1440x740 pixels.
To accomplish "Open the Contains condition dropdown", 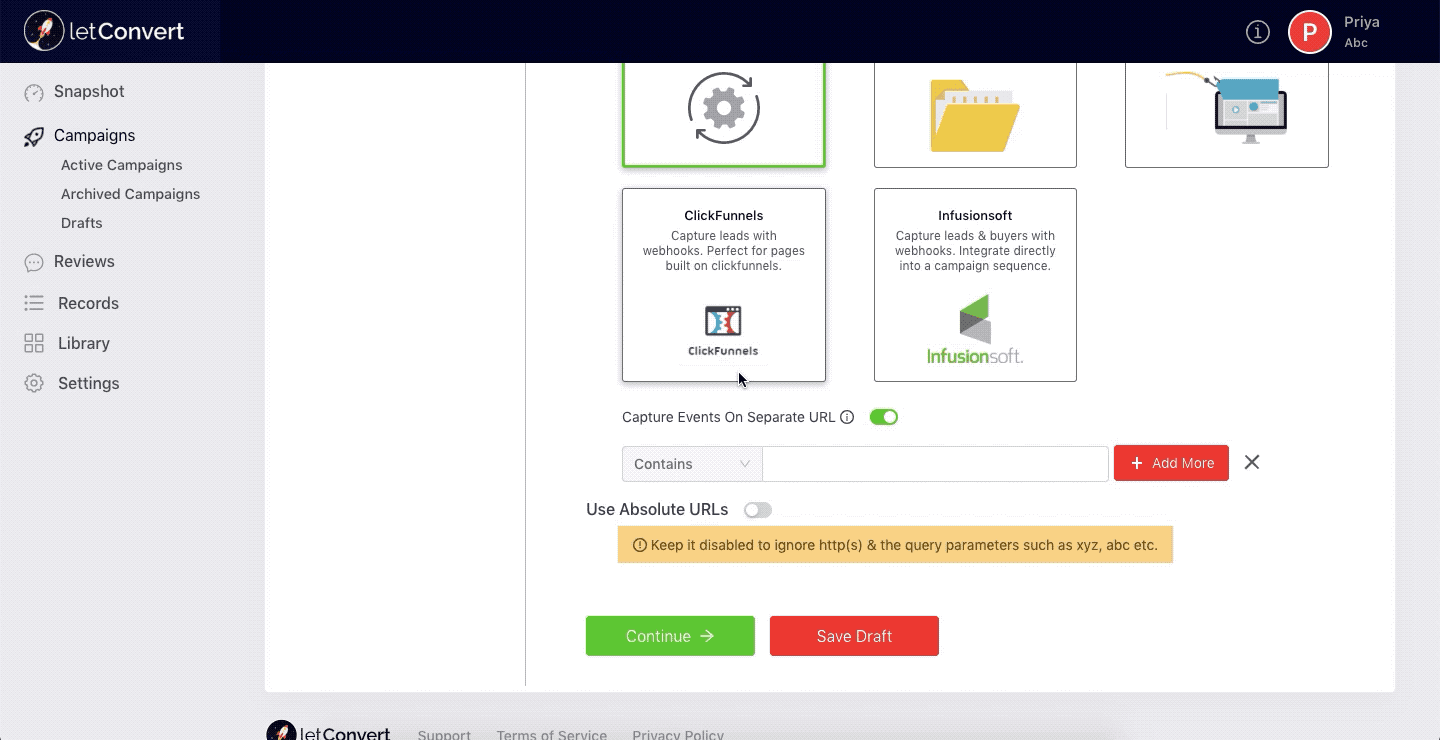I will 692,464.
